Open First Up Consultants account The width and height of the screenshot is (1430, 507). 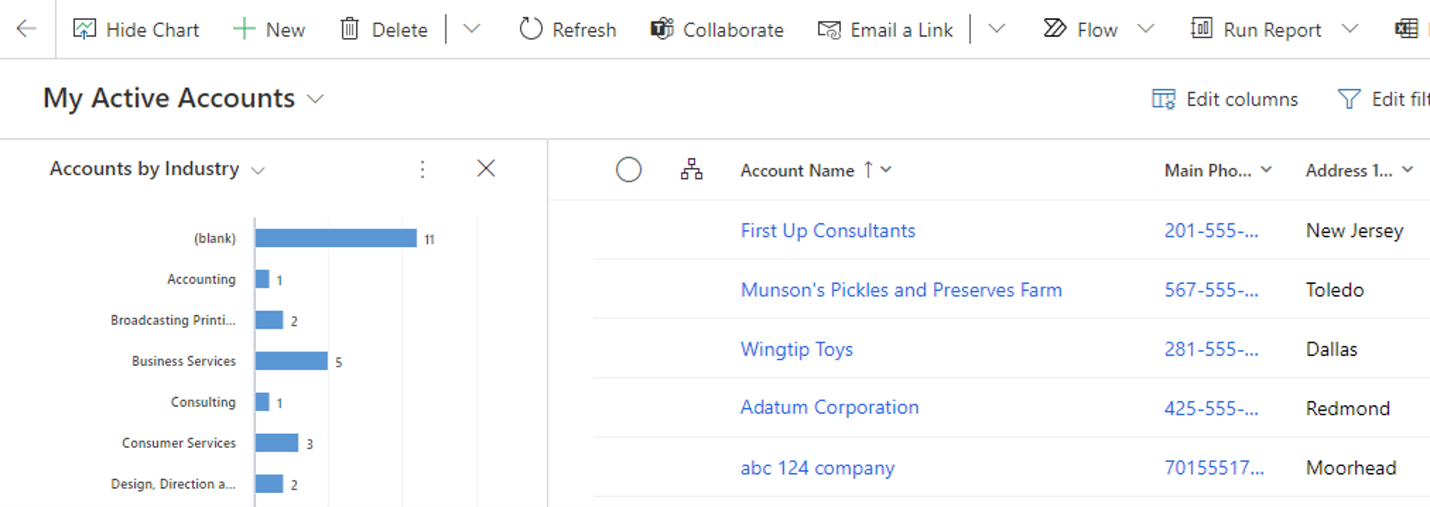click(828, 231)
